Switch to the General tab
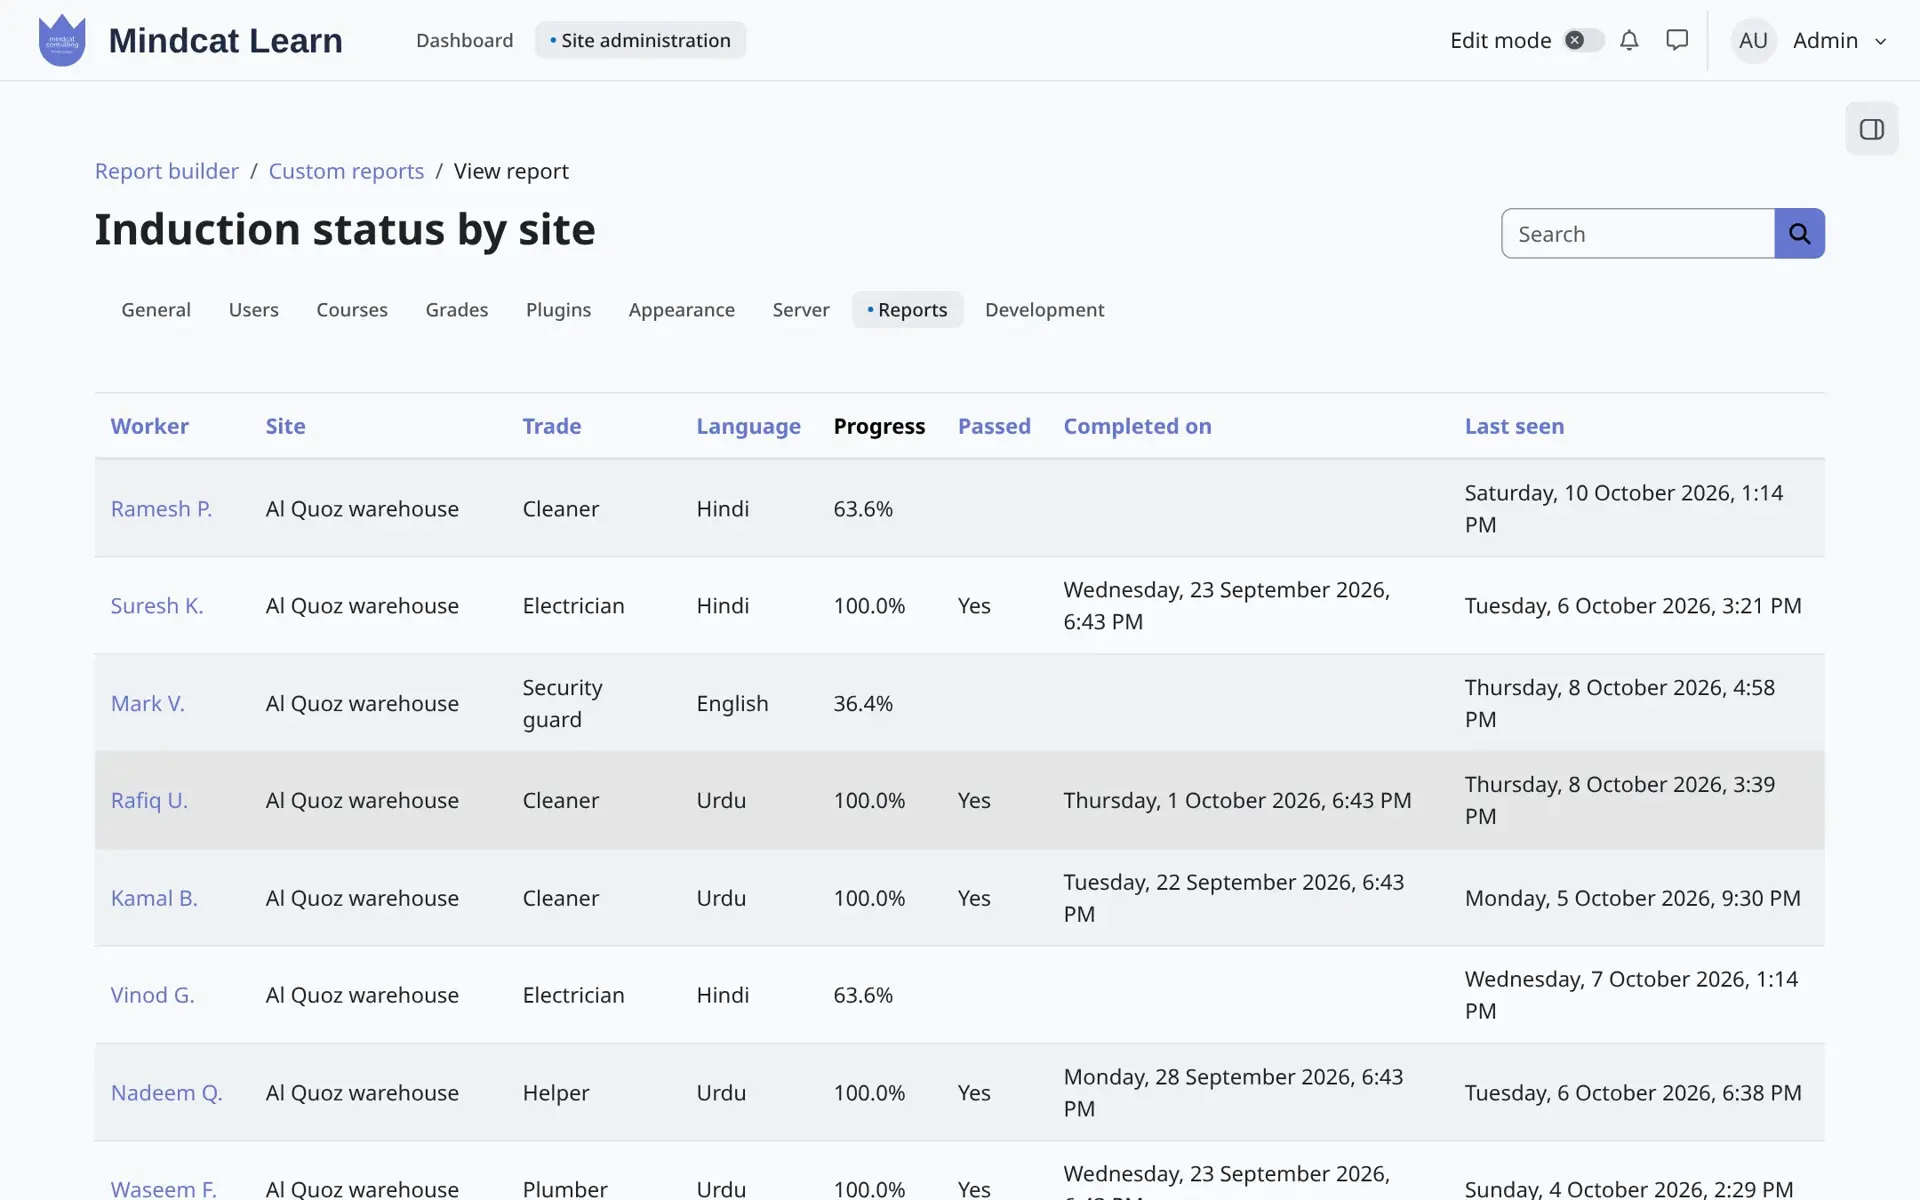 pos(156,310)
